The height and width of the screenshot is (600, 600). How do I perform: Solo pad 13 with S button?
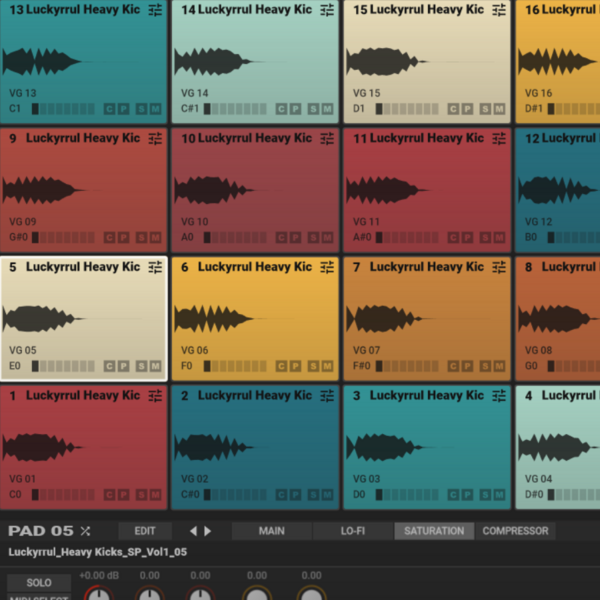pos(142,109)
